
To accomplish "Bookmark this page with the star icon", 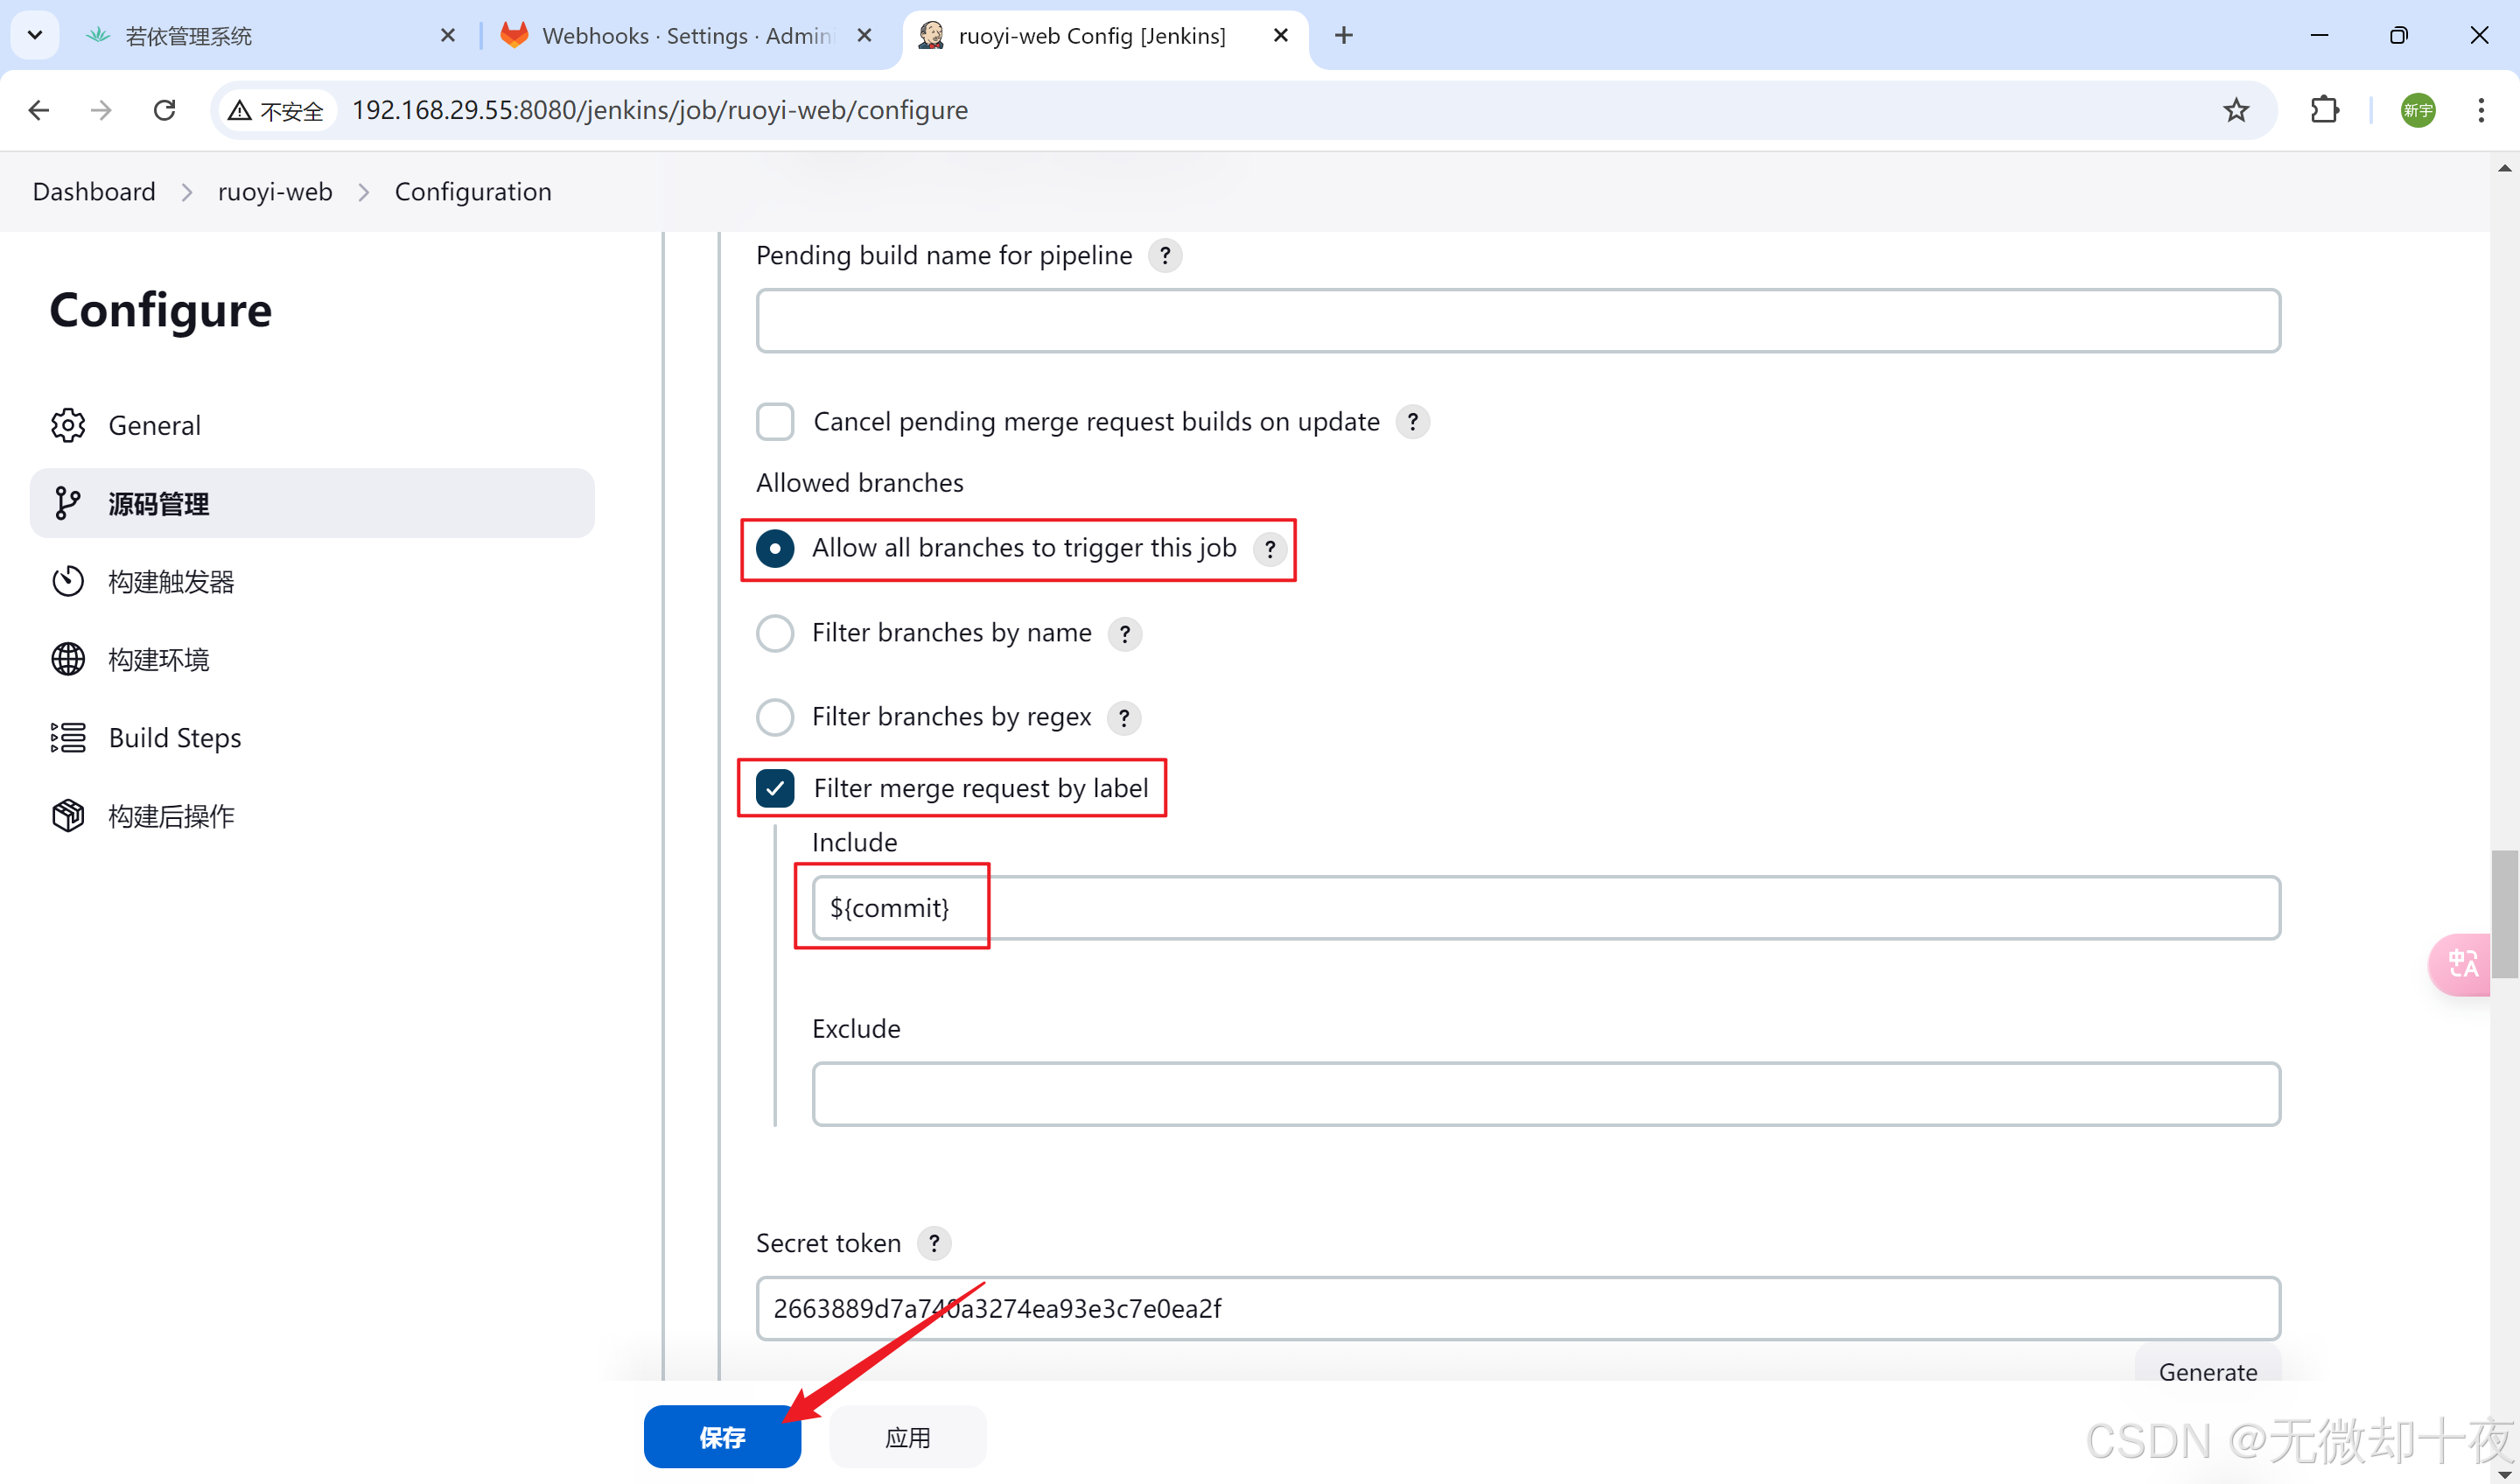I will (x=2236, y=110).
